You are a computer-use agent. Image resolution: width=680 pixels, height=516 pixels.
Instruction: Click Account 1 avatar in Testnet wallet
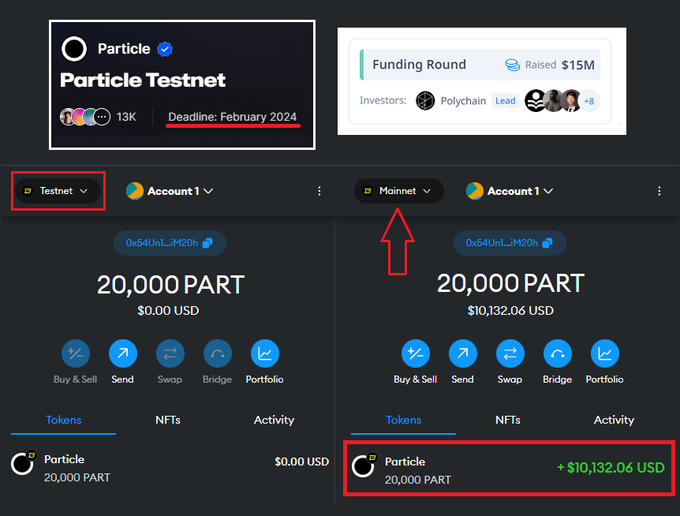[x=134, y=191]
